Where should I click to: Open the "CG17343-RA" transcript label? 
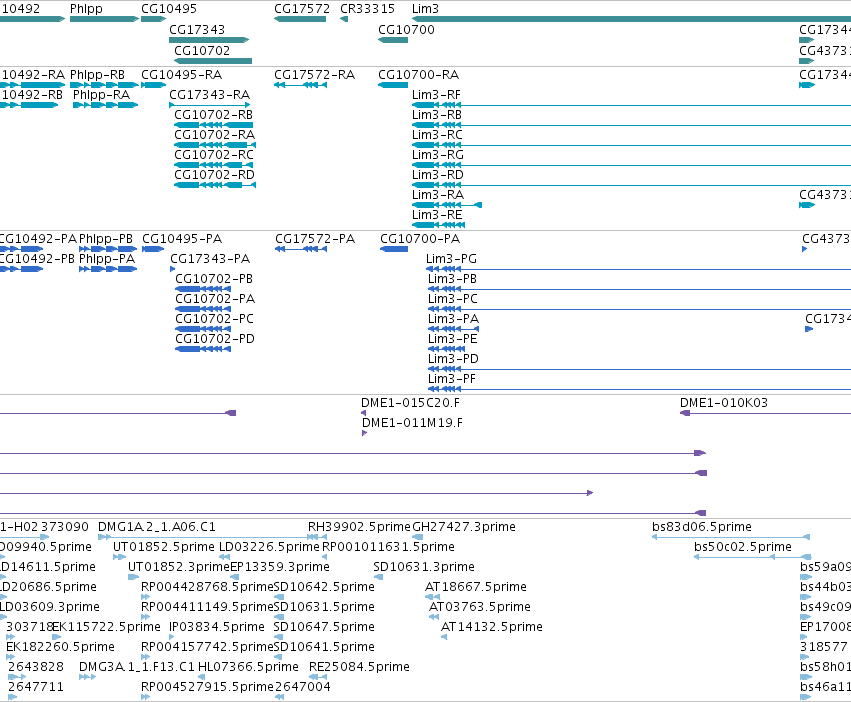coord(209,94)
